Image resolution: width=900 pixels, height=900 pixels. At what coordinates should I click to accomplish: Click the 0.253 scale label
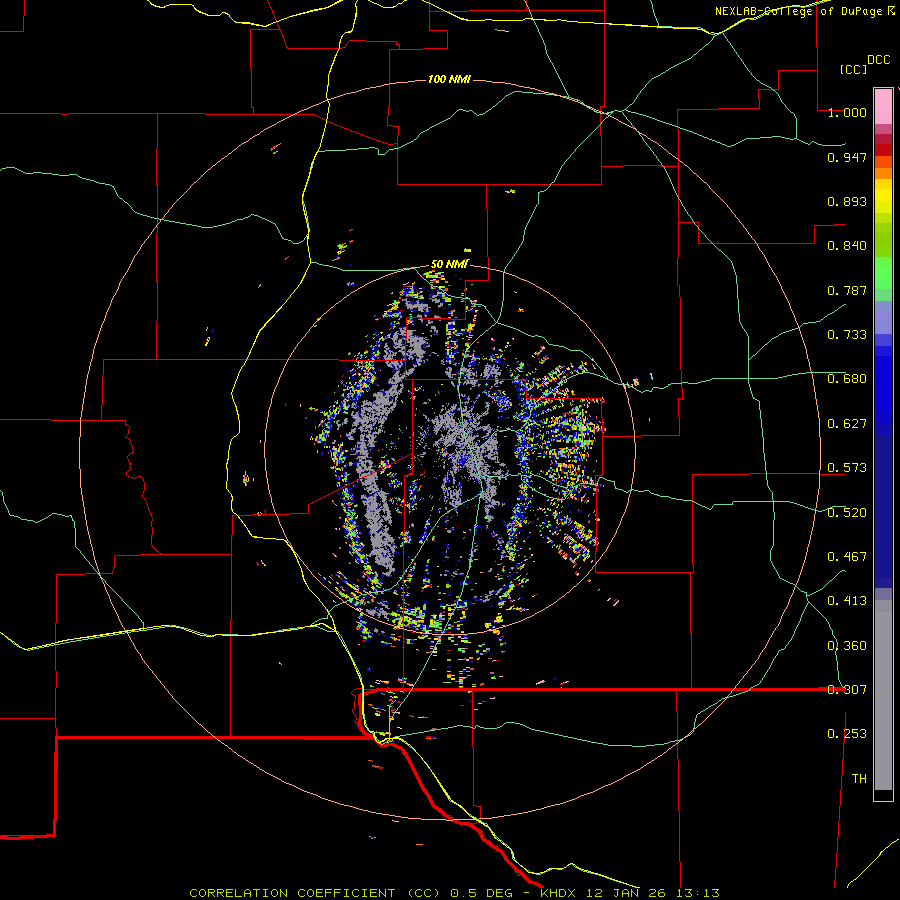coord(847,734)
